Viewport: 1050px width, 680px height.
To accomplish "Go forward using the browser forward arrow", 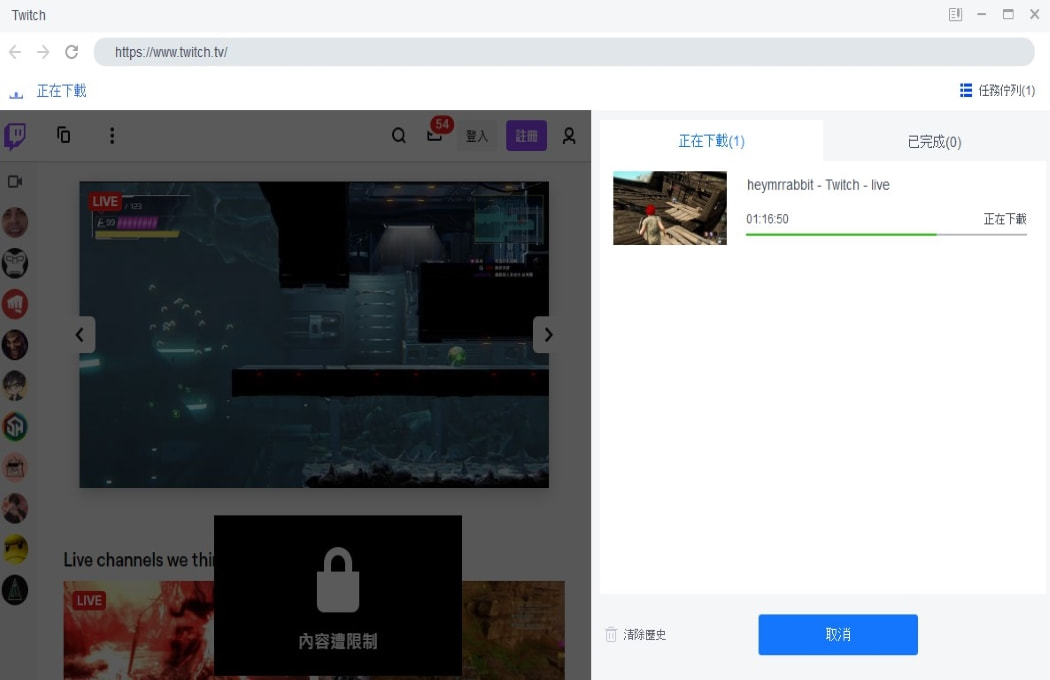I will pyautogui.click(x=43, y=52).
